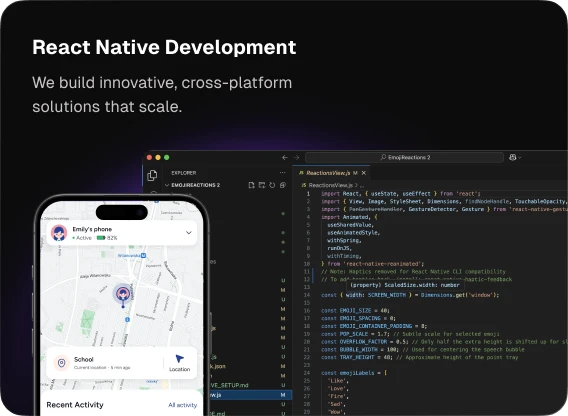Select the k.json file in Explorer
The height and width of the screenshot is (416, 568).
218,366
